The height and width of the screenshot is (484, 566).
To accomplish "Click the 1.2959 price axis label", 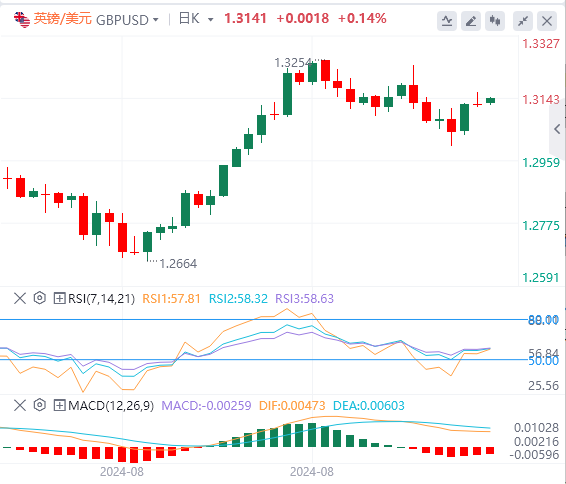I will (x=541, y=163).
